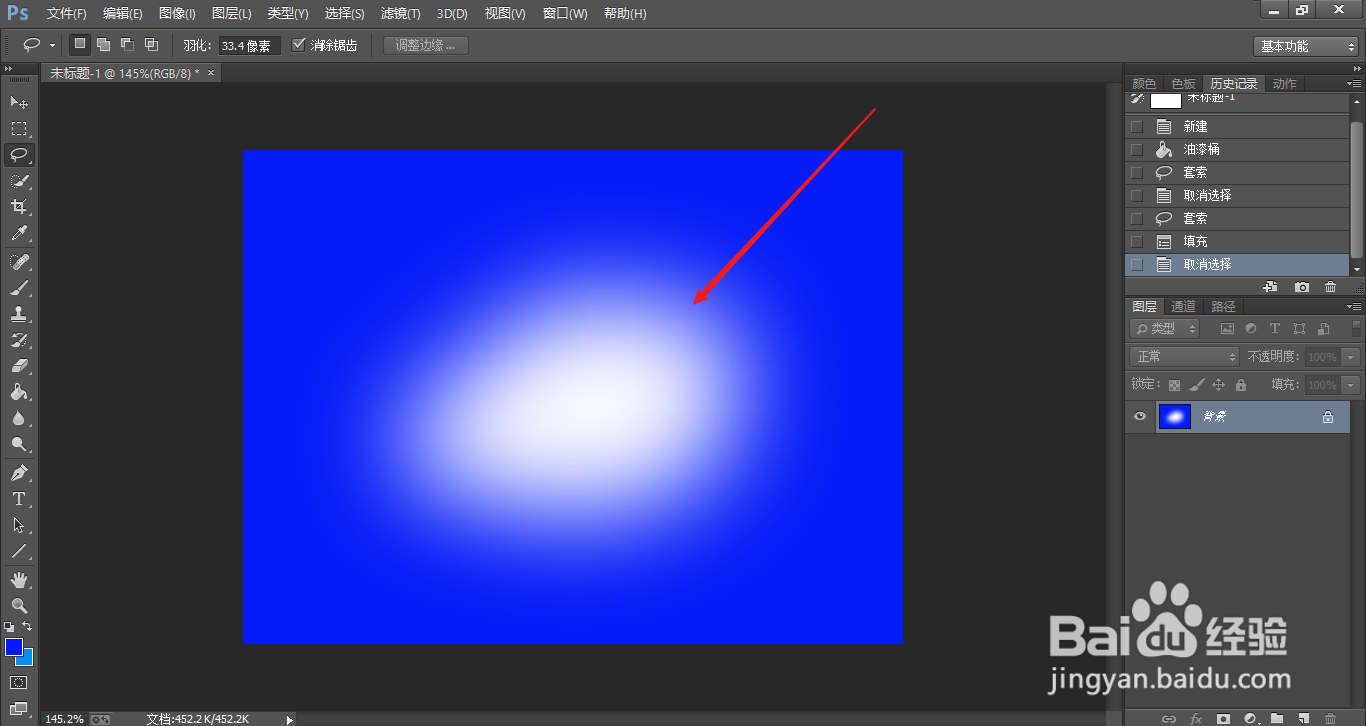Set the foreground color swatch
1366x726 pixels.
14,647
